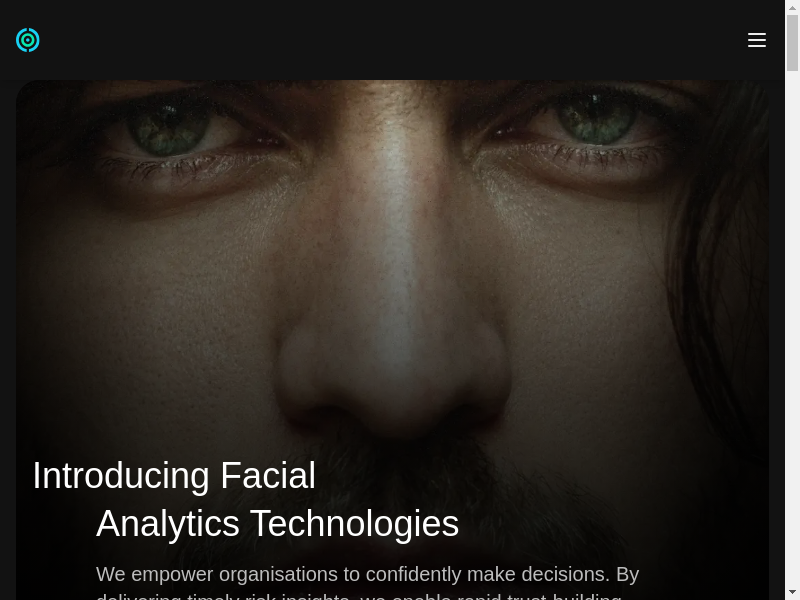
Task: Click the word "Introducing" in the heading
Action: click(121, 476)
